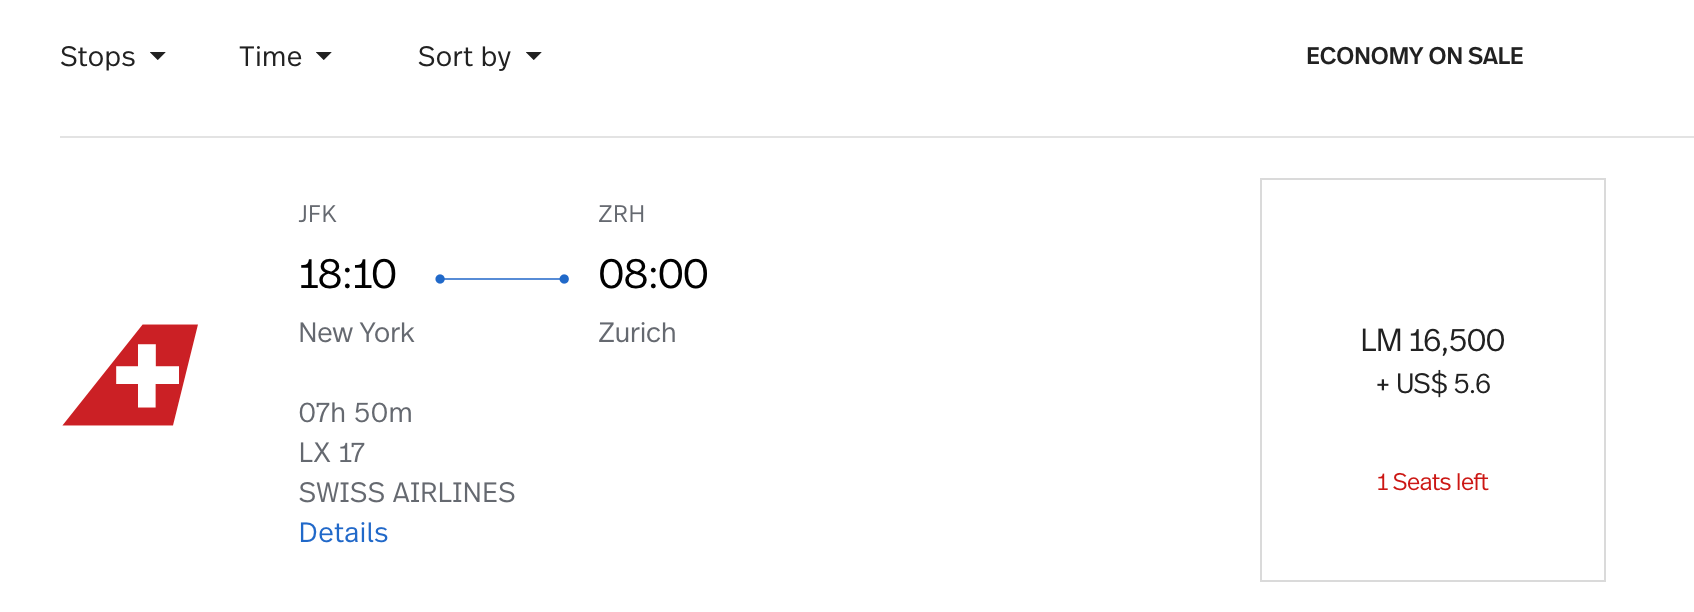Open the Stops filter dropdown
1694x612 pixels.
(x=113, y=57)
